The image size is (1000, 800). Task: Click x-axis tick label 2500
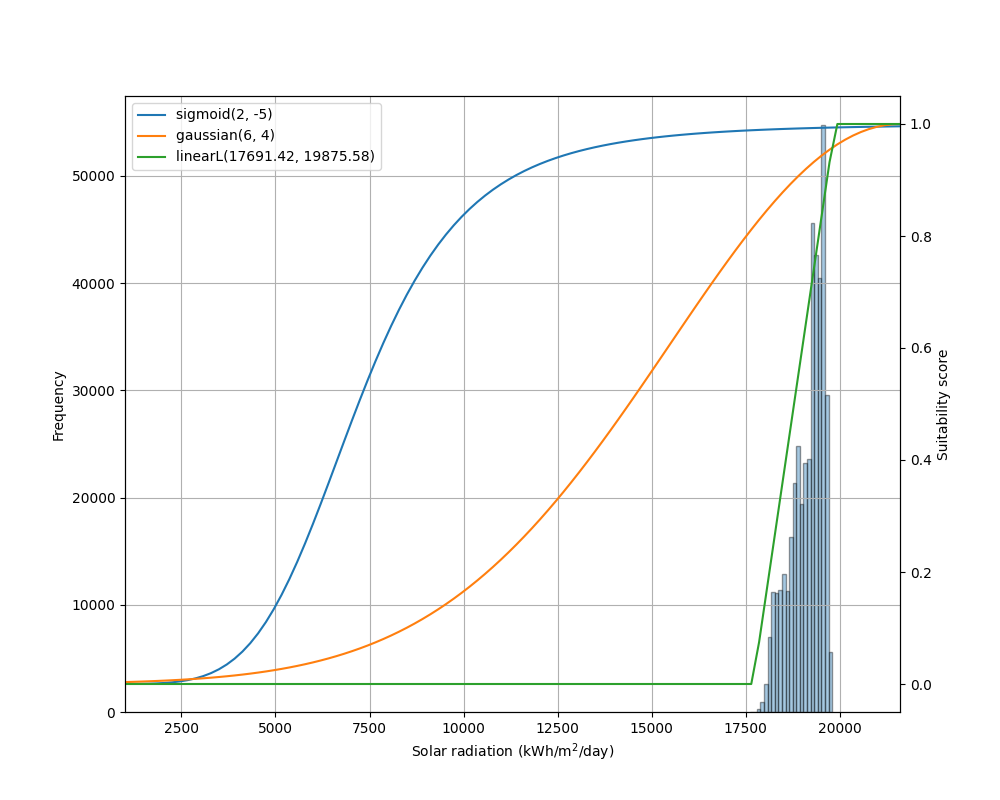181,728
